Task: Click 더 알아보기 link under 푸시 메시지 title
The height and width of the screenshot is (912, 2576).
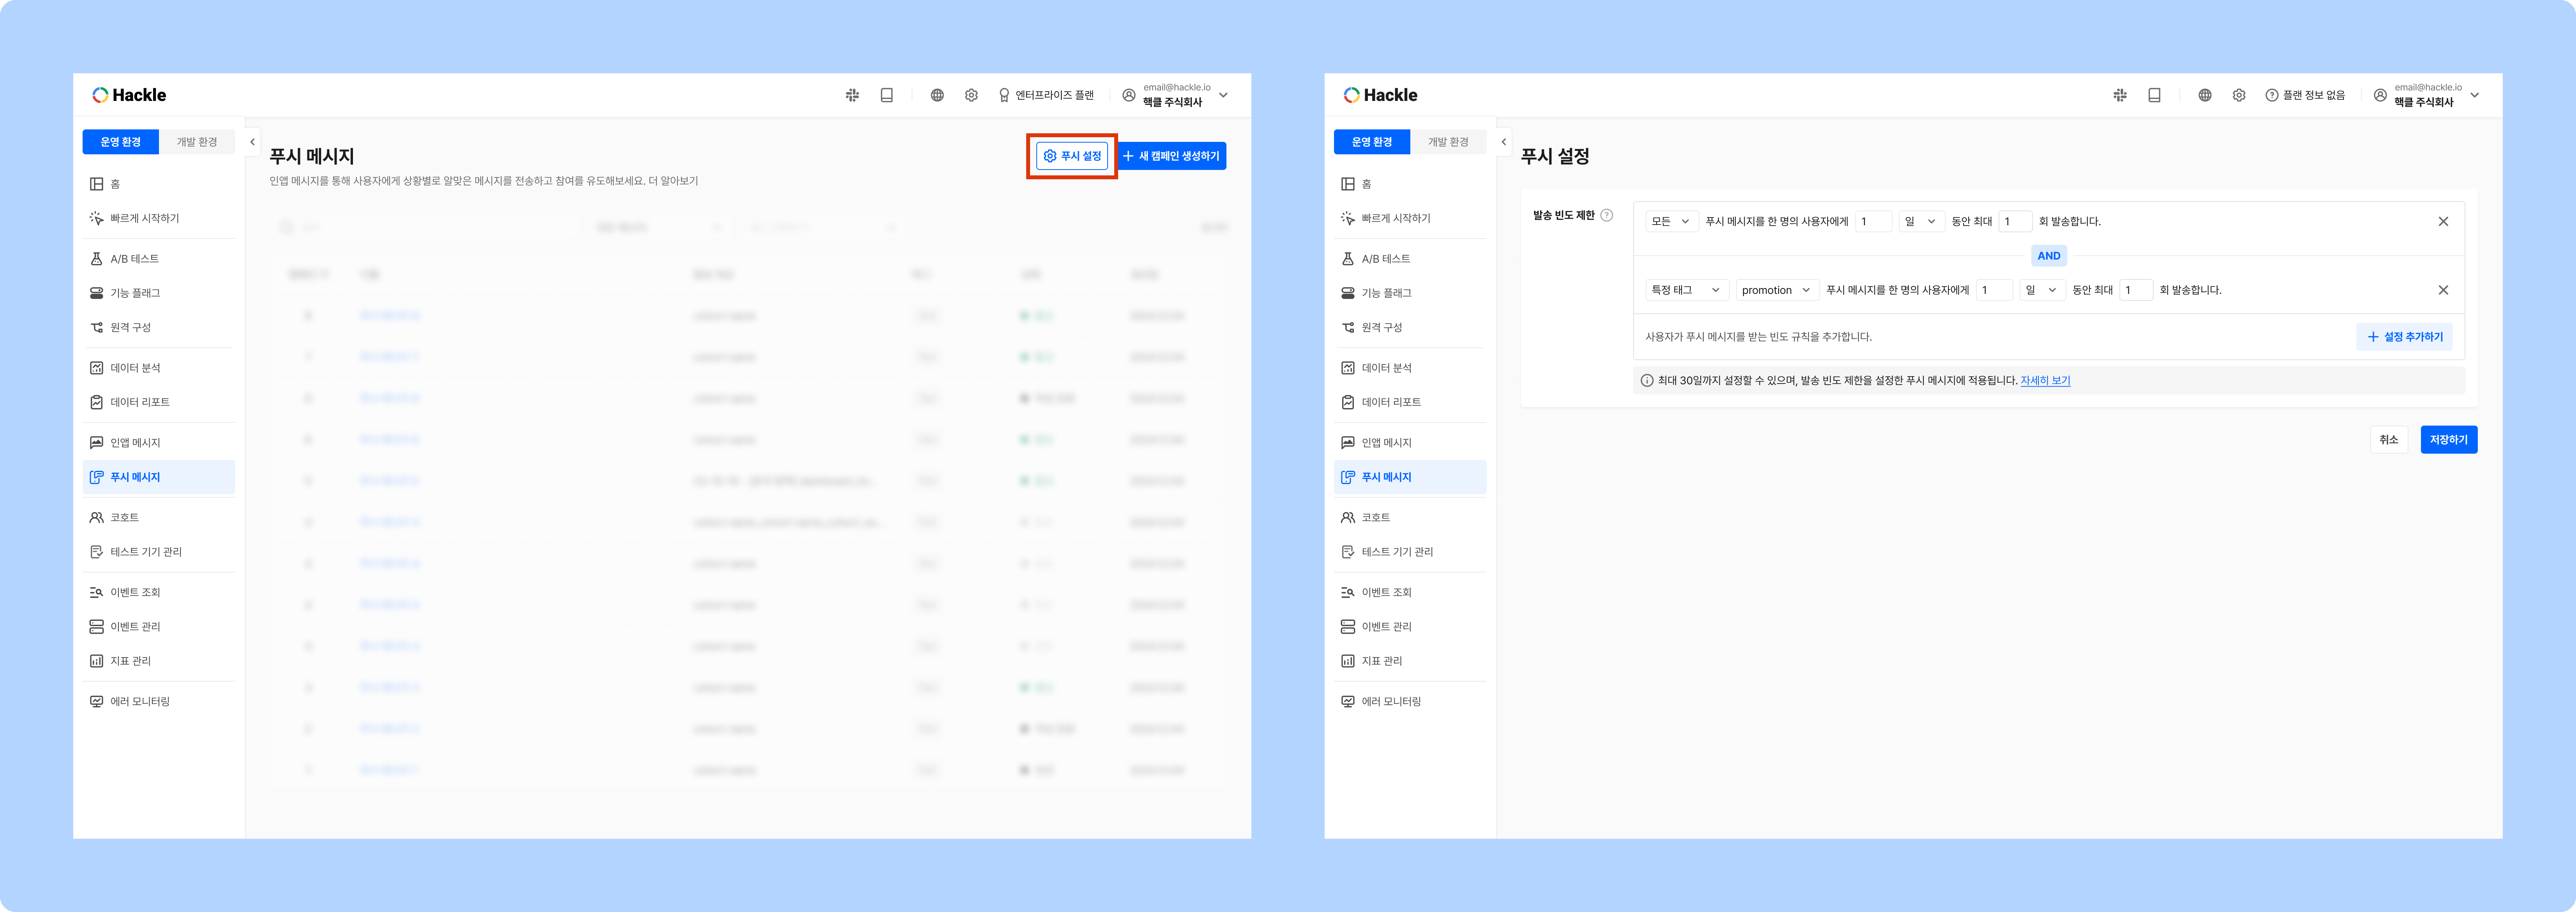Action: pos(673,181)
